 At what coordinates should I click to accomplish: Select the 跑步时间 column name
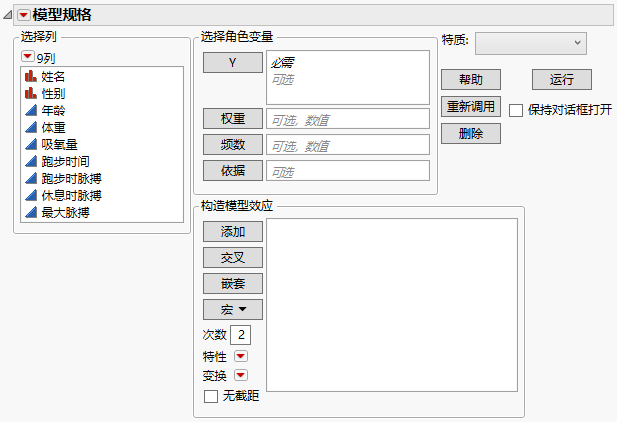[65, 161]
